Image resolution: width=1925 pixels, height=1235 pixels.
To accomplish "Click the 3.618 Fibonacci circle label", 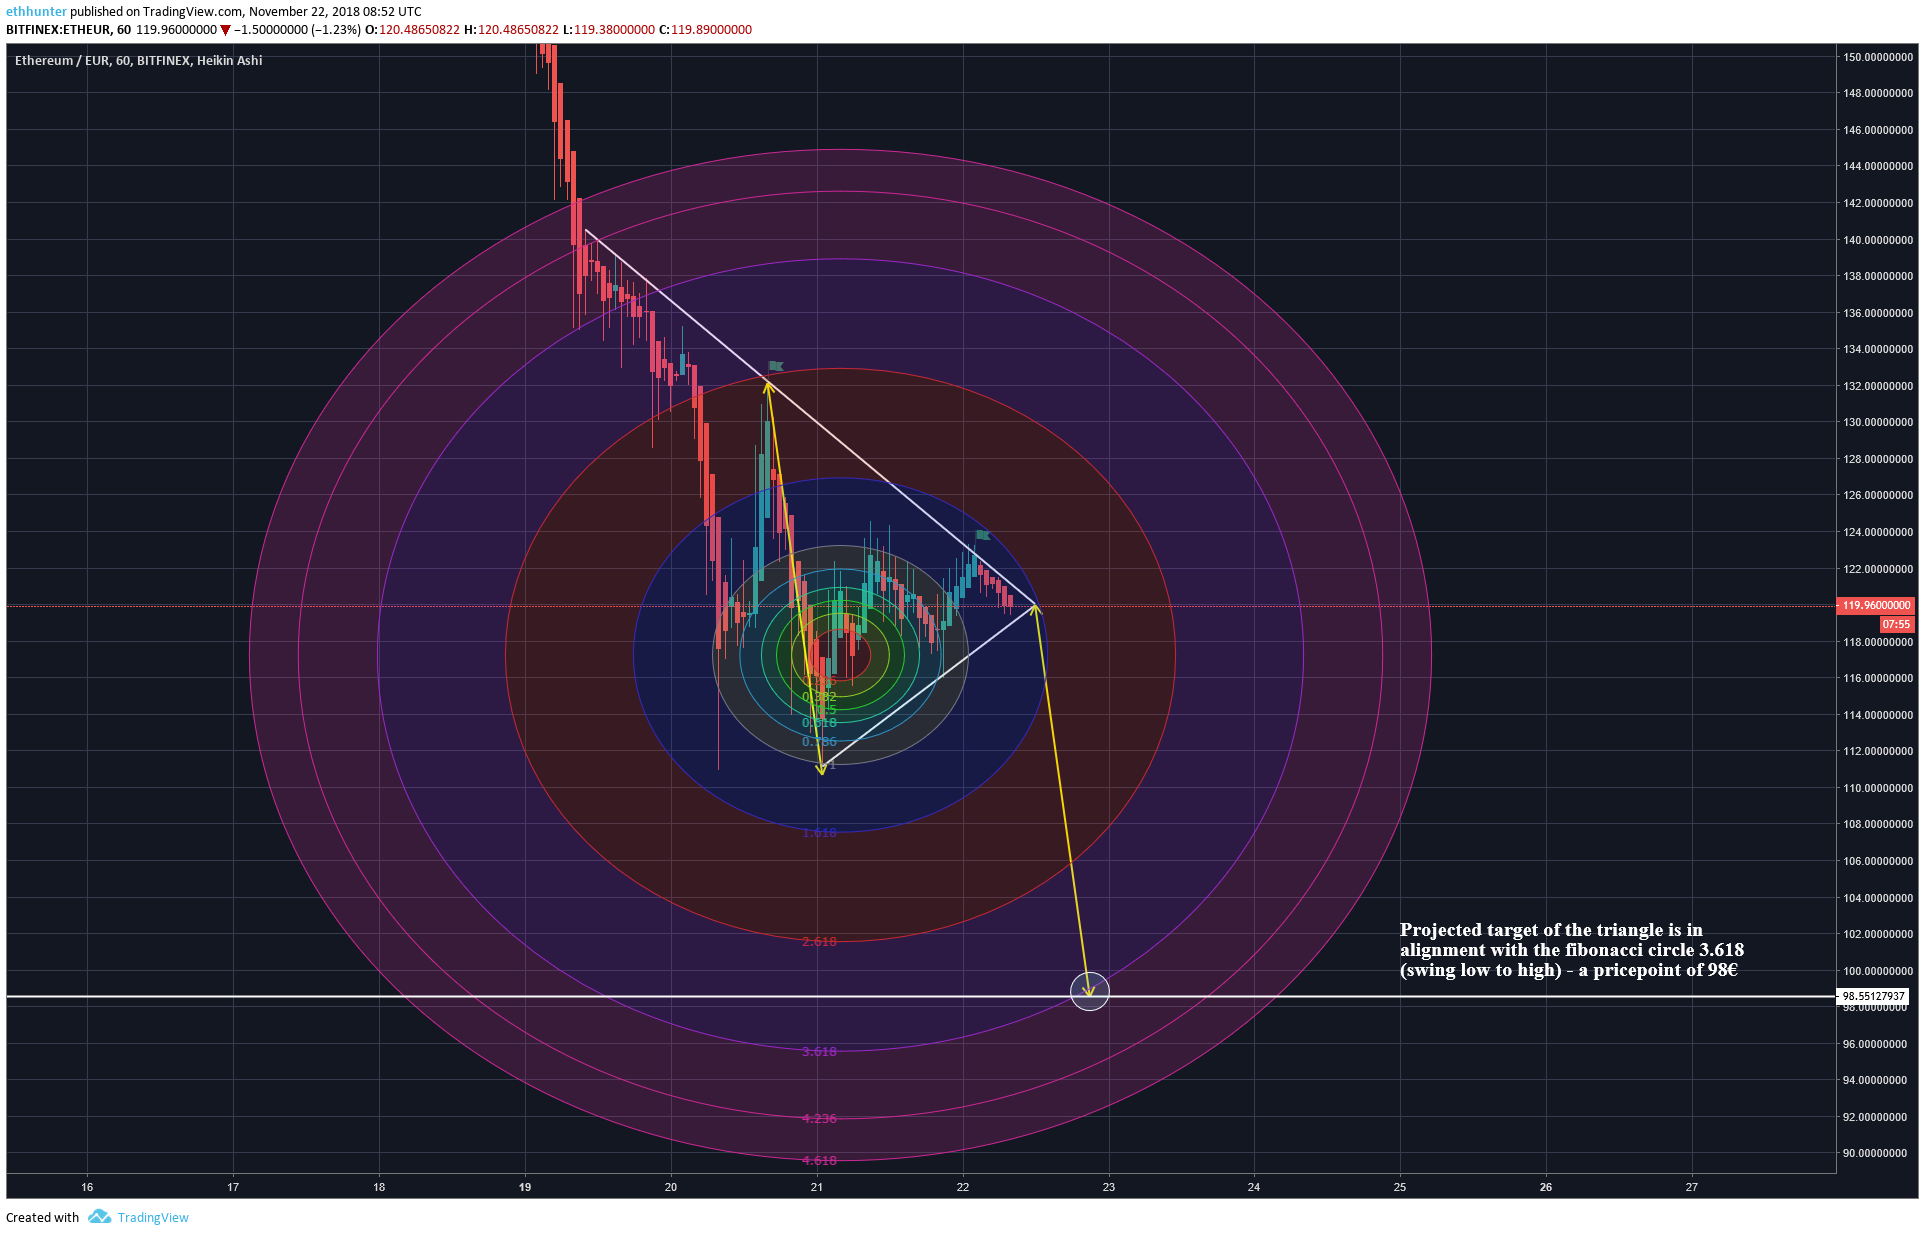I will (x=819, y=1052).
